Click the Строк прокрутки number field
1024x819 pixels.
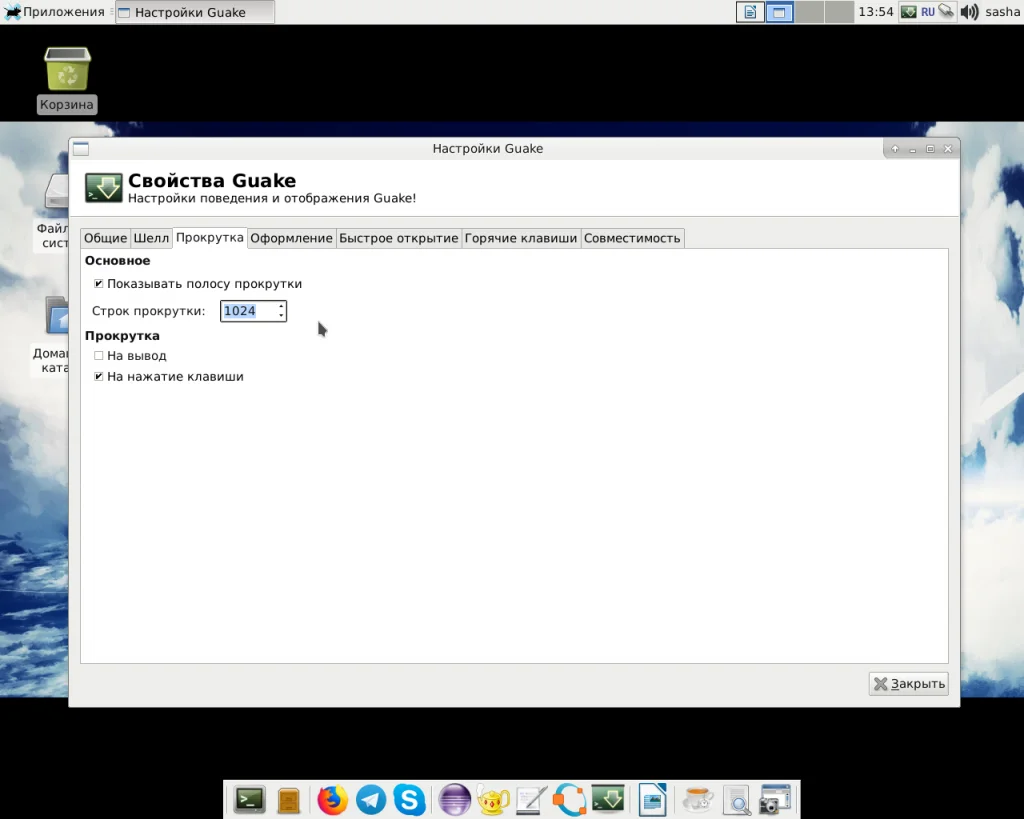[x=248, y=311]
